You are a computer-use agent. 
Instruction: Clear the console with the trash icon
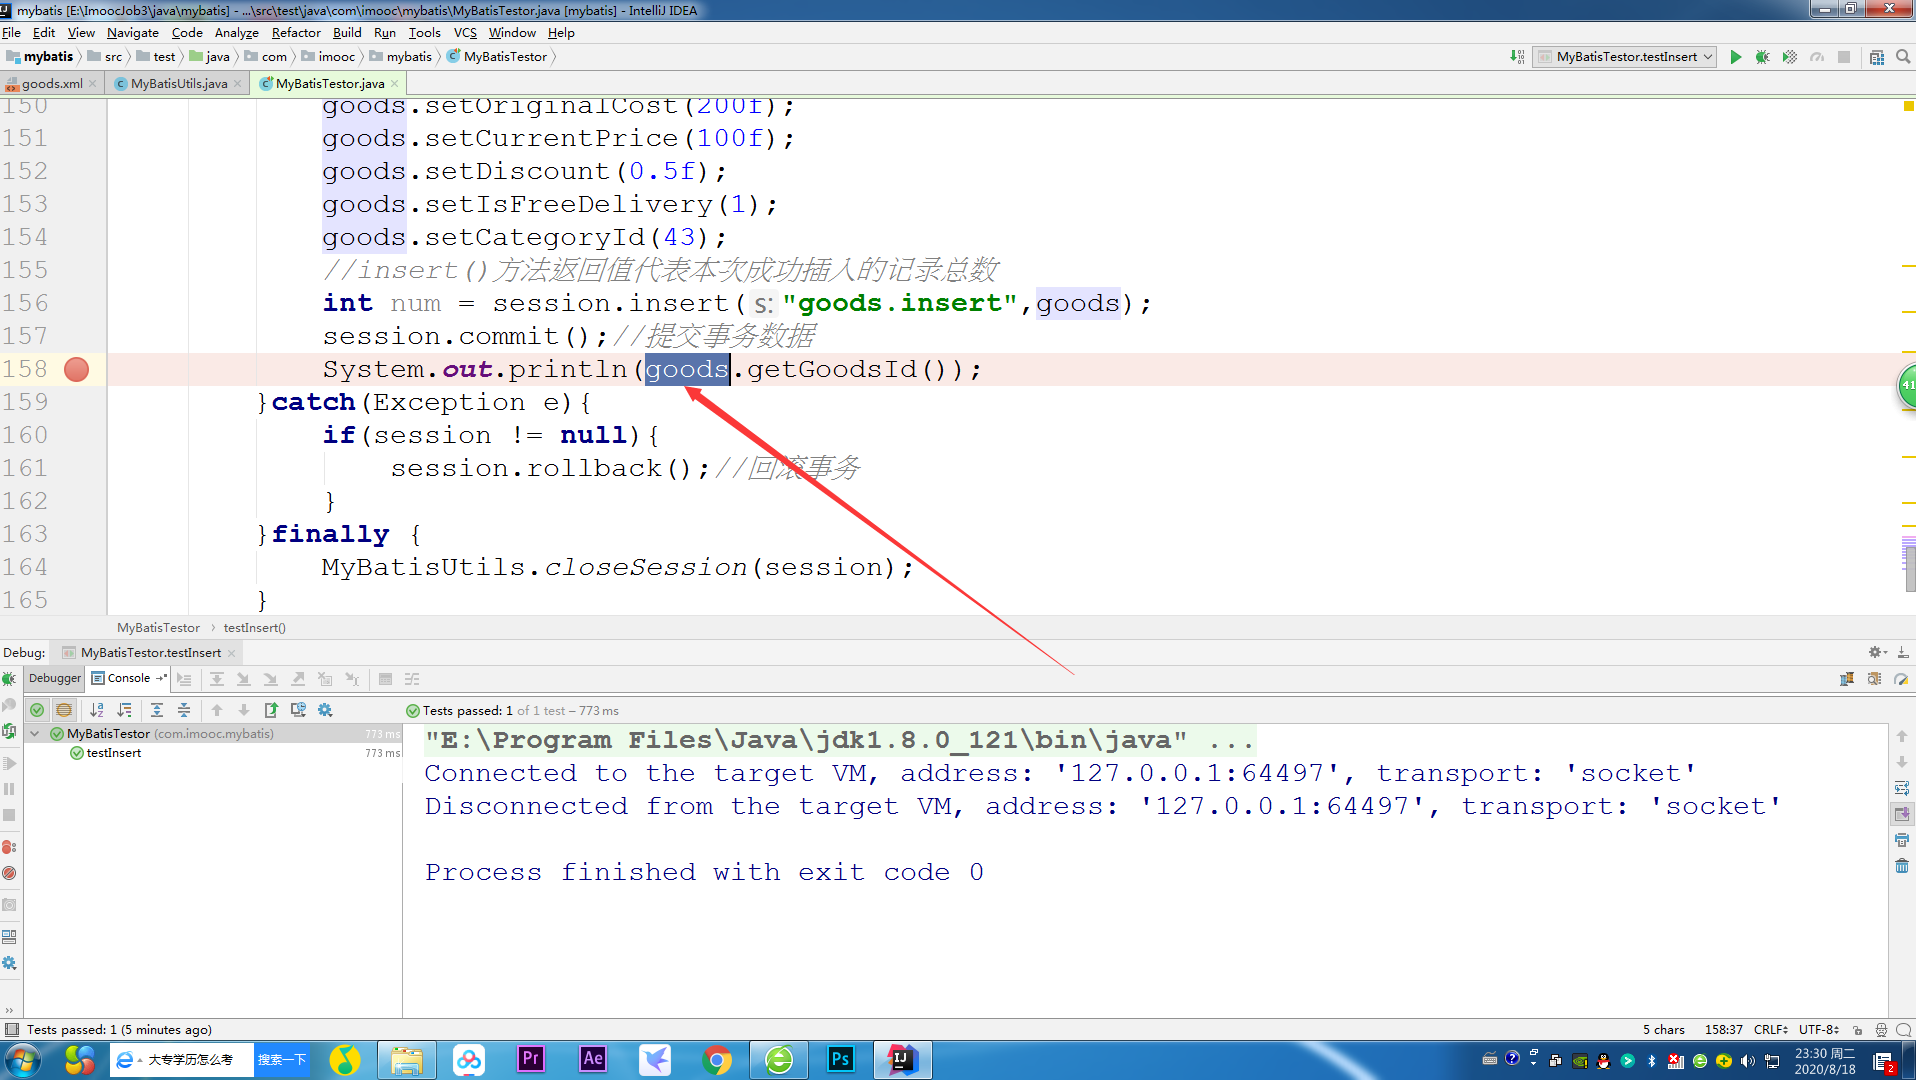pos(1902,866)
